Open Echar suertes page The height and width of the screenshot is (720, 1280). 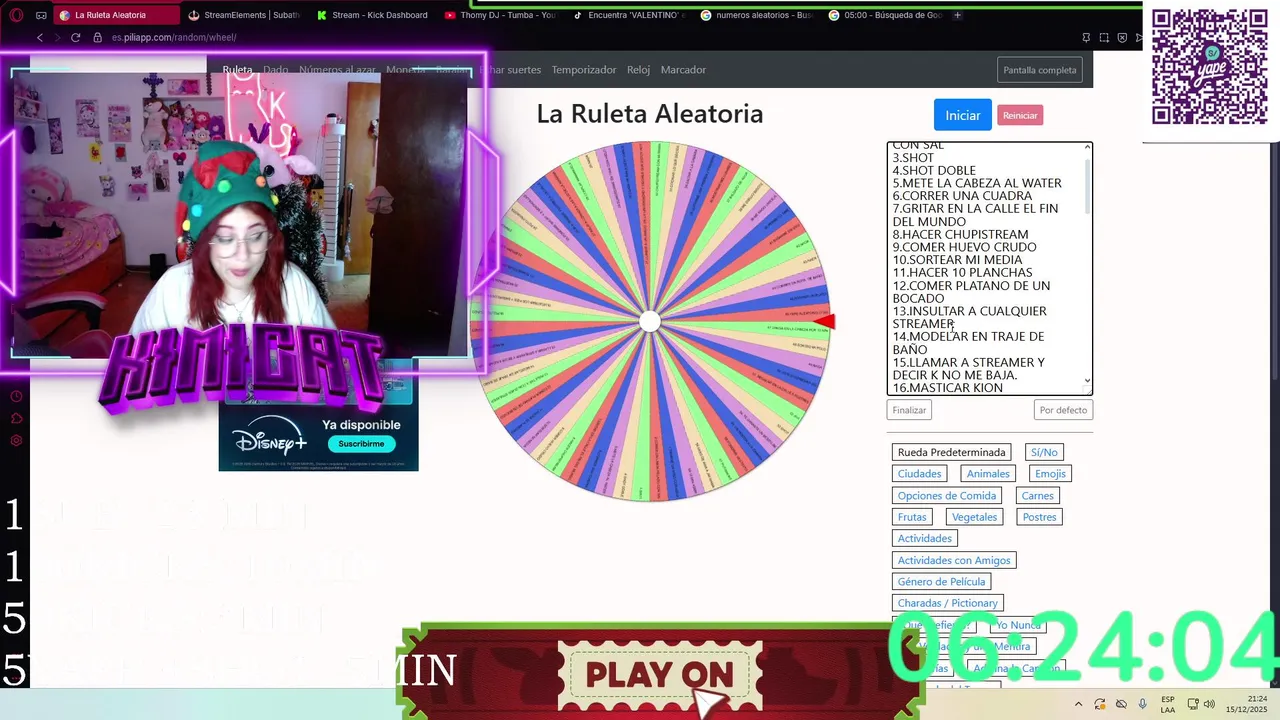click(510, 70)
